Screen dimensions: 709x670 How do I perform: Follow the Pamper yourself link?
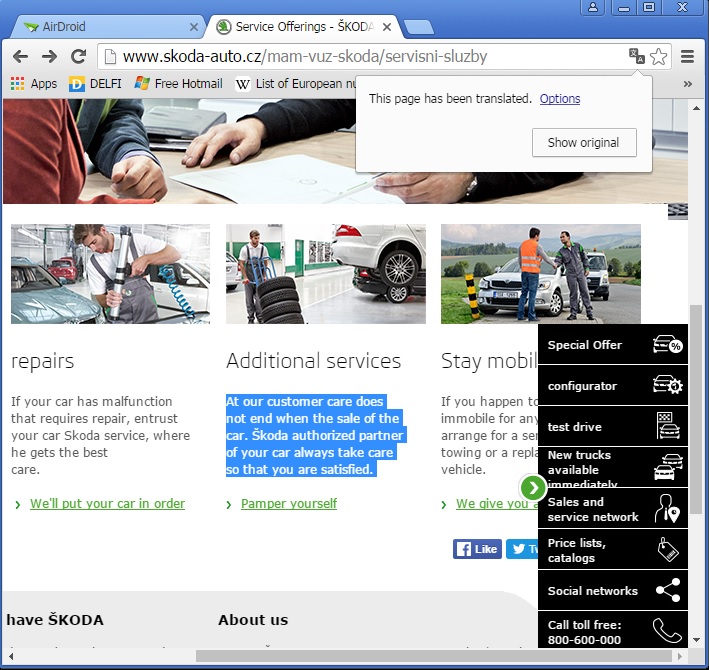tap(288, 504)
